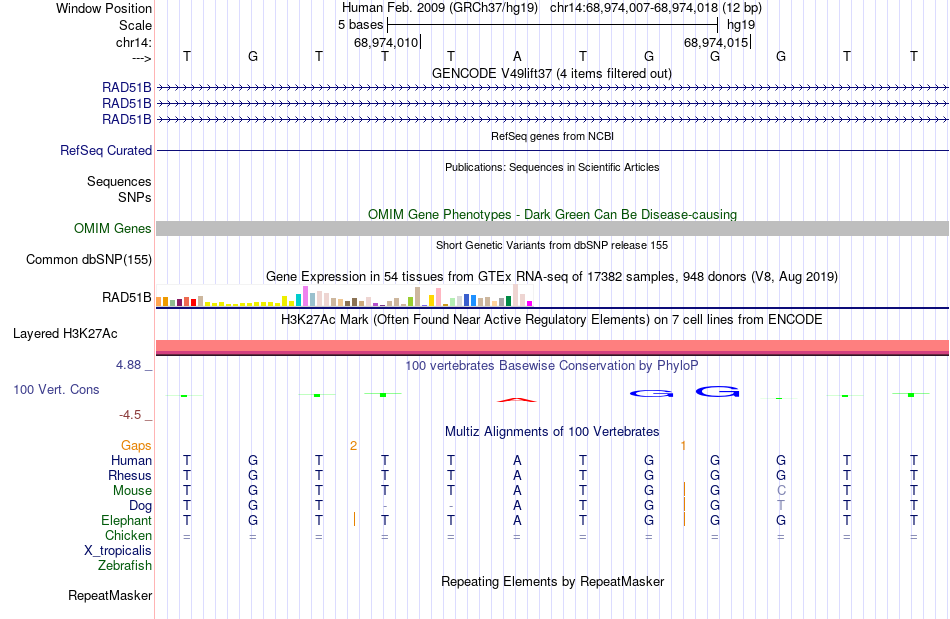950x619 pixels.
Task: Click the Human Feb. 2009 (GRCh37/hg19) heading
Action: coord(439,8)
